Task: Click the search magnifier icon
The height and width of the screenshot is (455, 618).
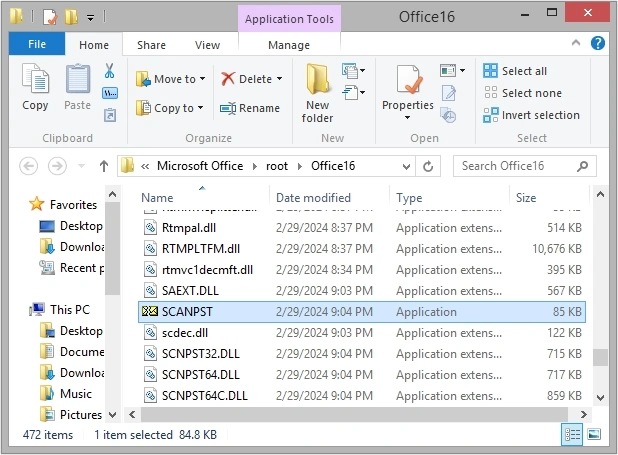Action: coord(582,166)
